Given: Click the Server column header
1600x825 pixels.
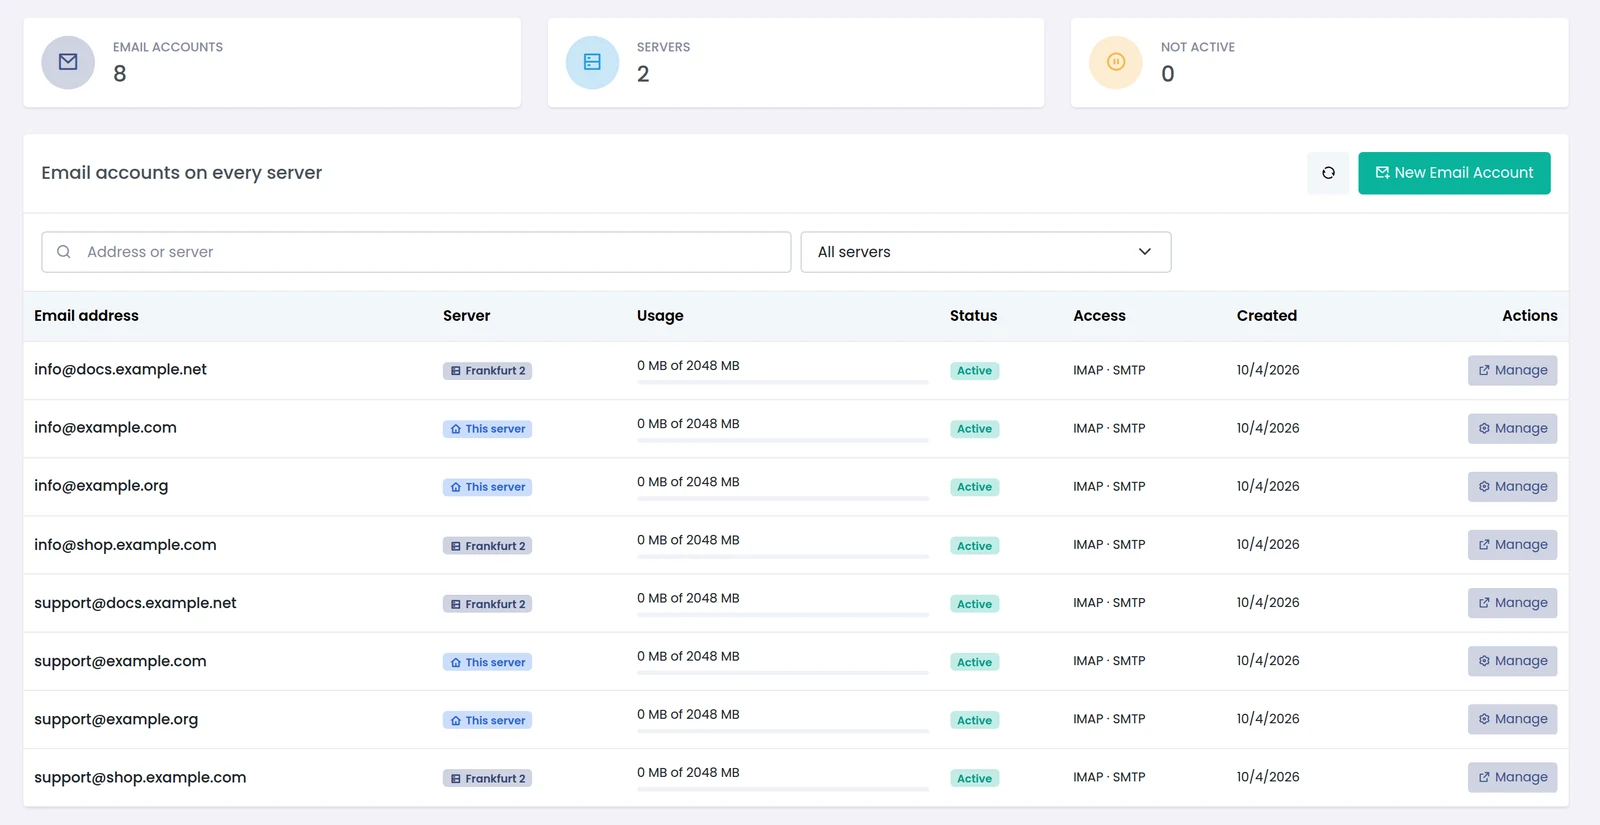Looking at the screenshot, I should [x=466, y=315].
